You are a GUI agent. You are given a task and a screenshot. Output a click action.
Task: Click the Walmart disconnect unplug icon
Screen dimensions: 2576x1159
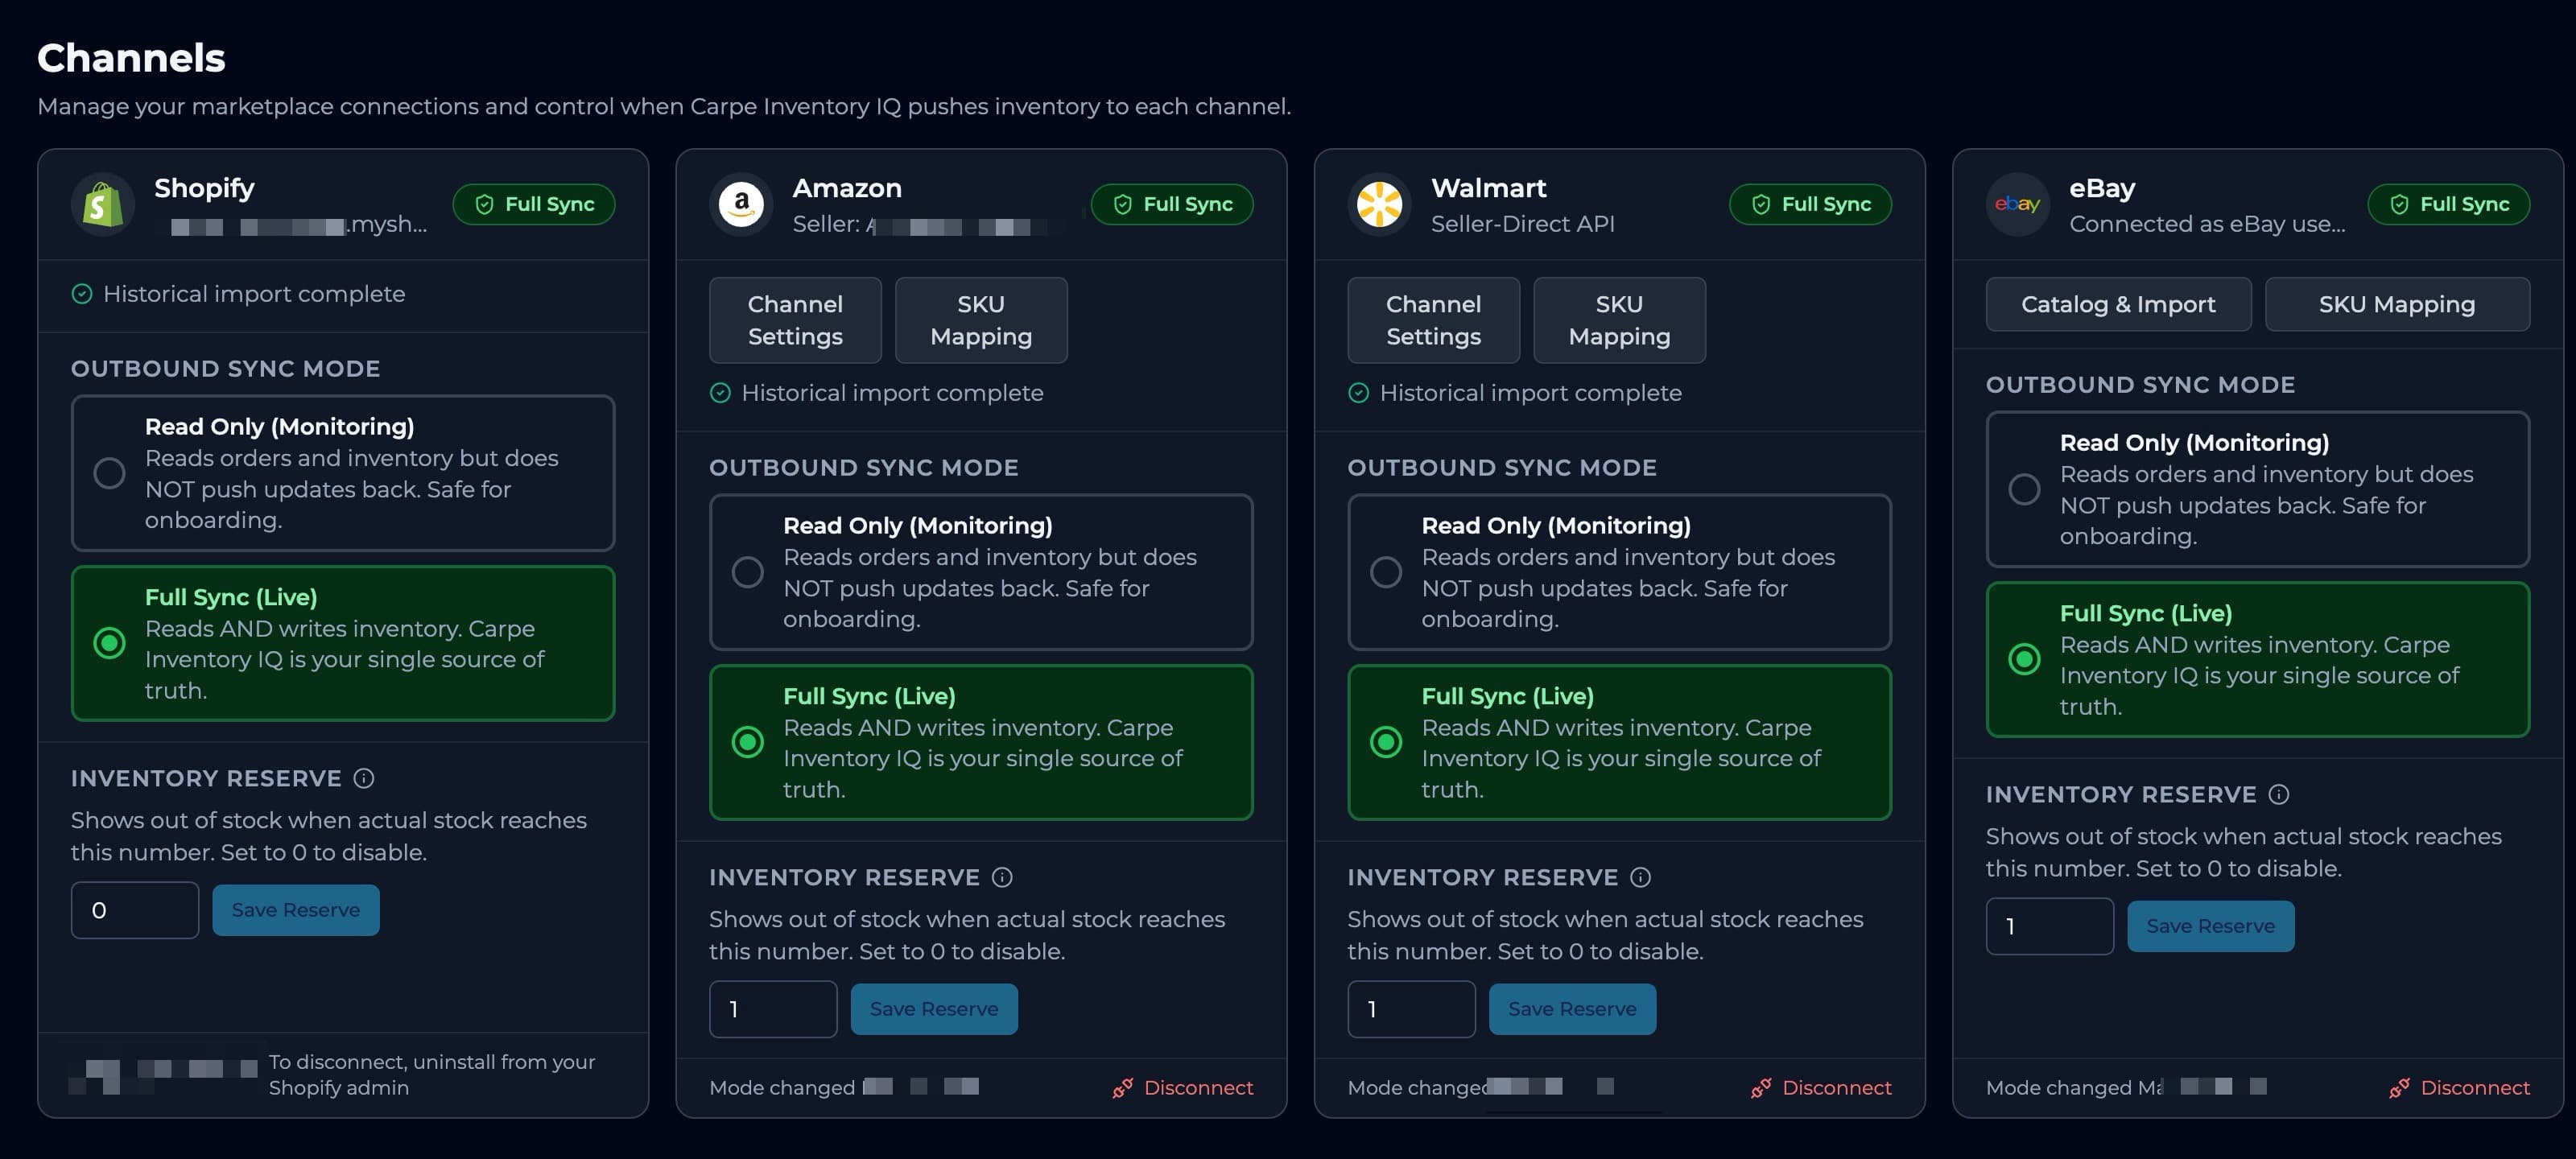[x=1760, y=1088]
